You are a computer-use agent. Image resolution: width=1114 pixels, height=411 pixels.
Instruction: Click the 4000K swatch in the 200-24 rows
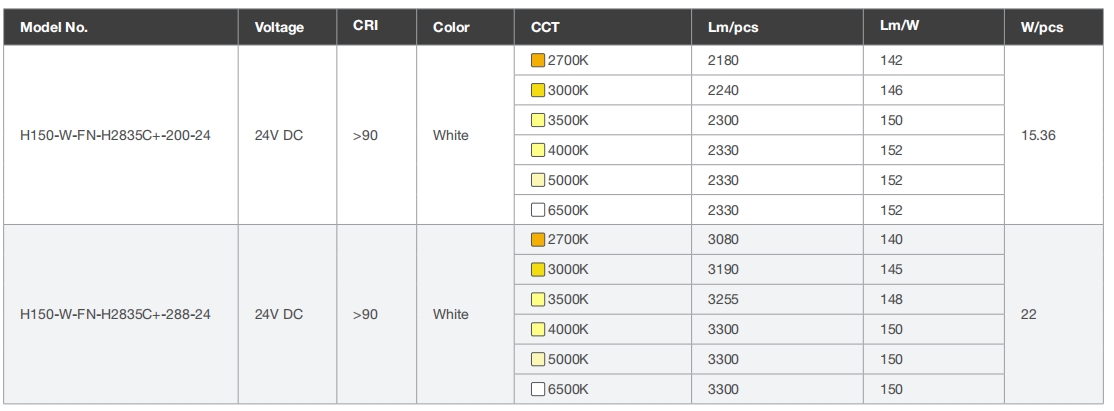538,150
